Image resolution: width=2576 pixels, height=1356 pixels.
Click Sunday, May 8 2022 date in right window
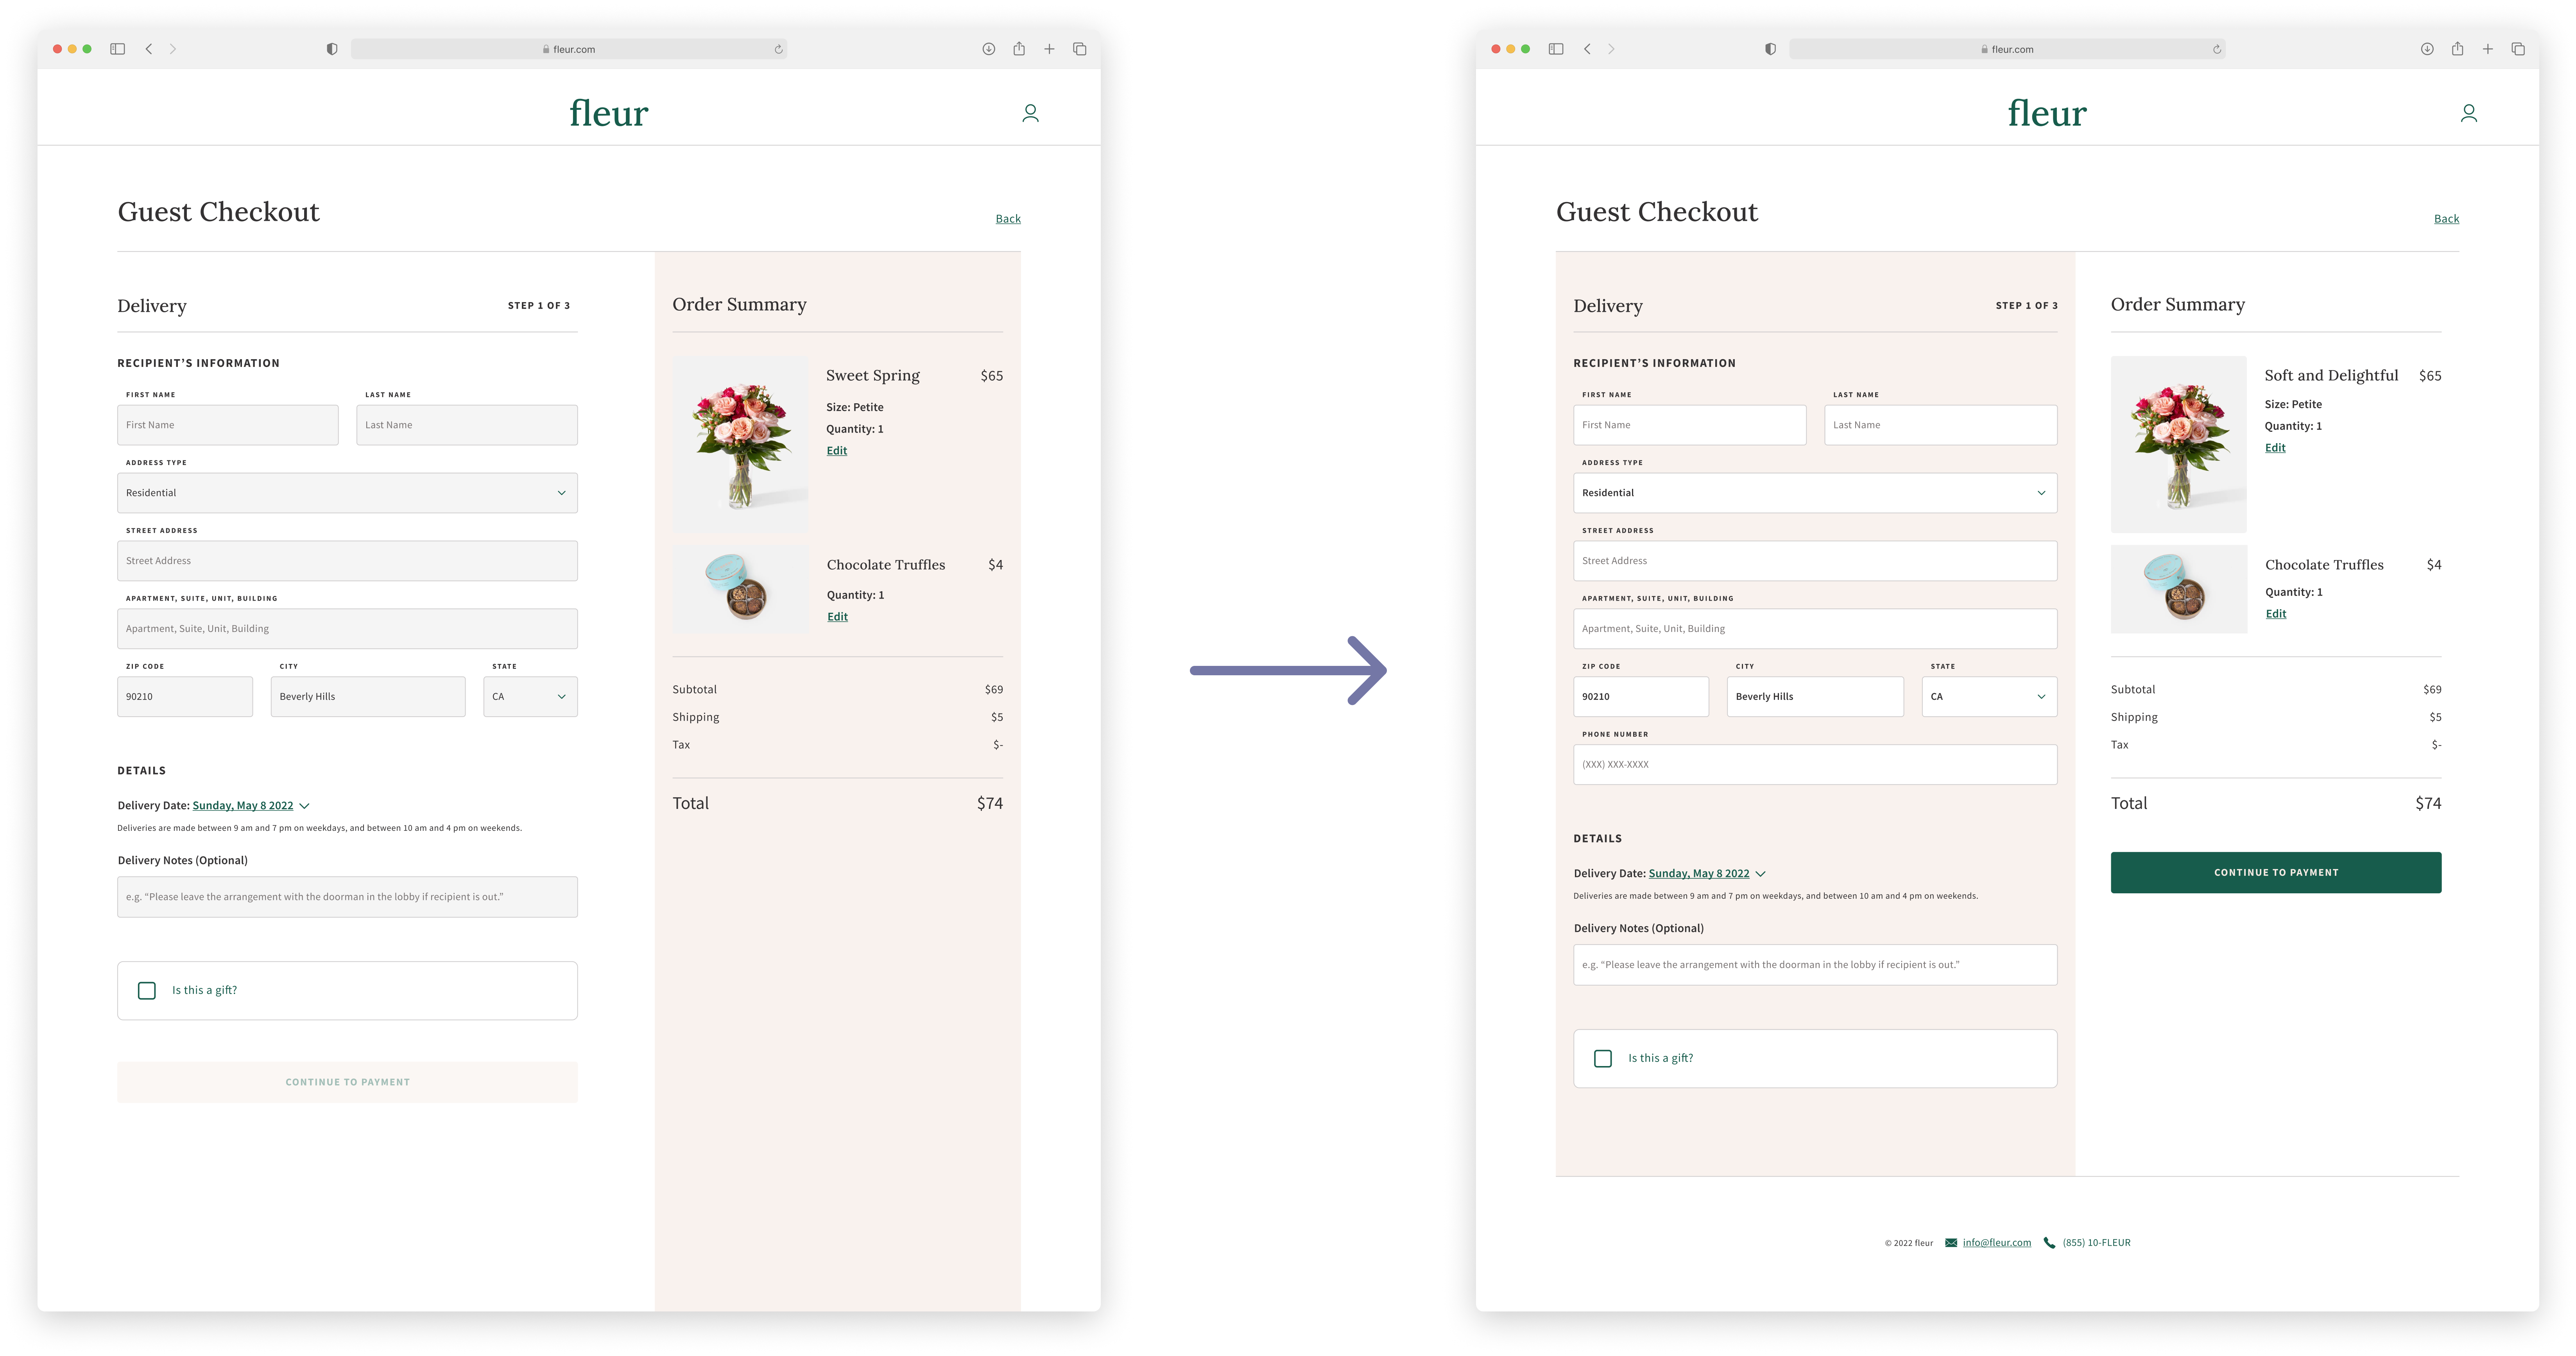pyautogui.click(x=1699, y=874)
